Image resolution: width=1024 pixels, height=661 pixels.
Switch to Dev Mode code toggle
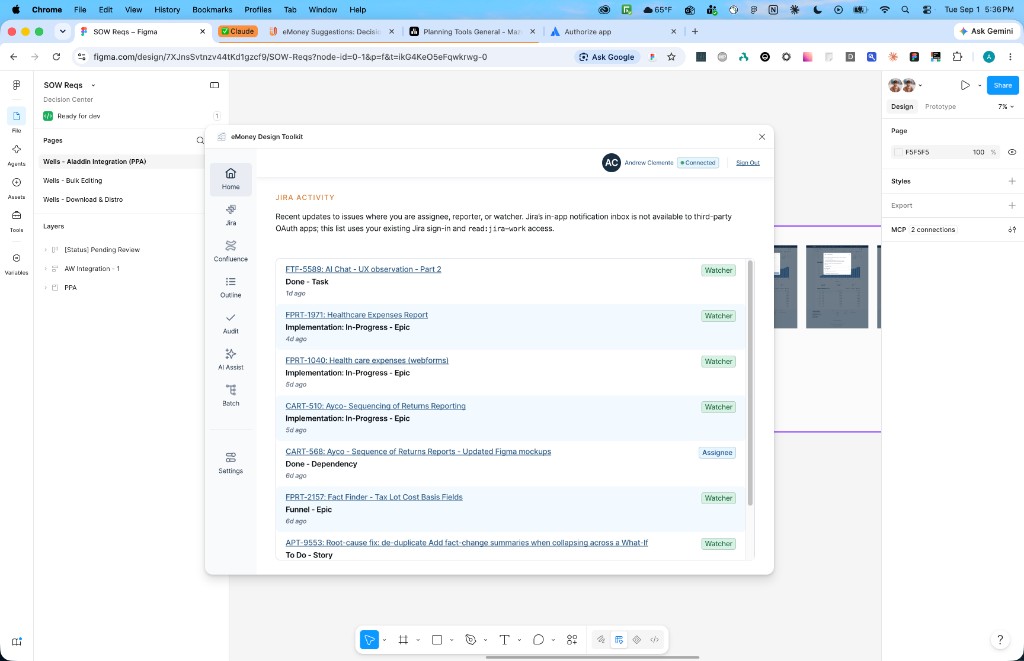654,640
